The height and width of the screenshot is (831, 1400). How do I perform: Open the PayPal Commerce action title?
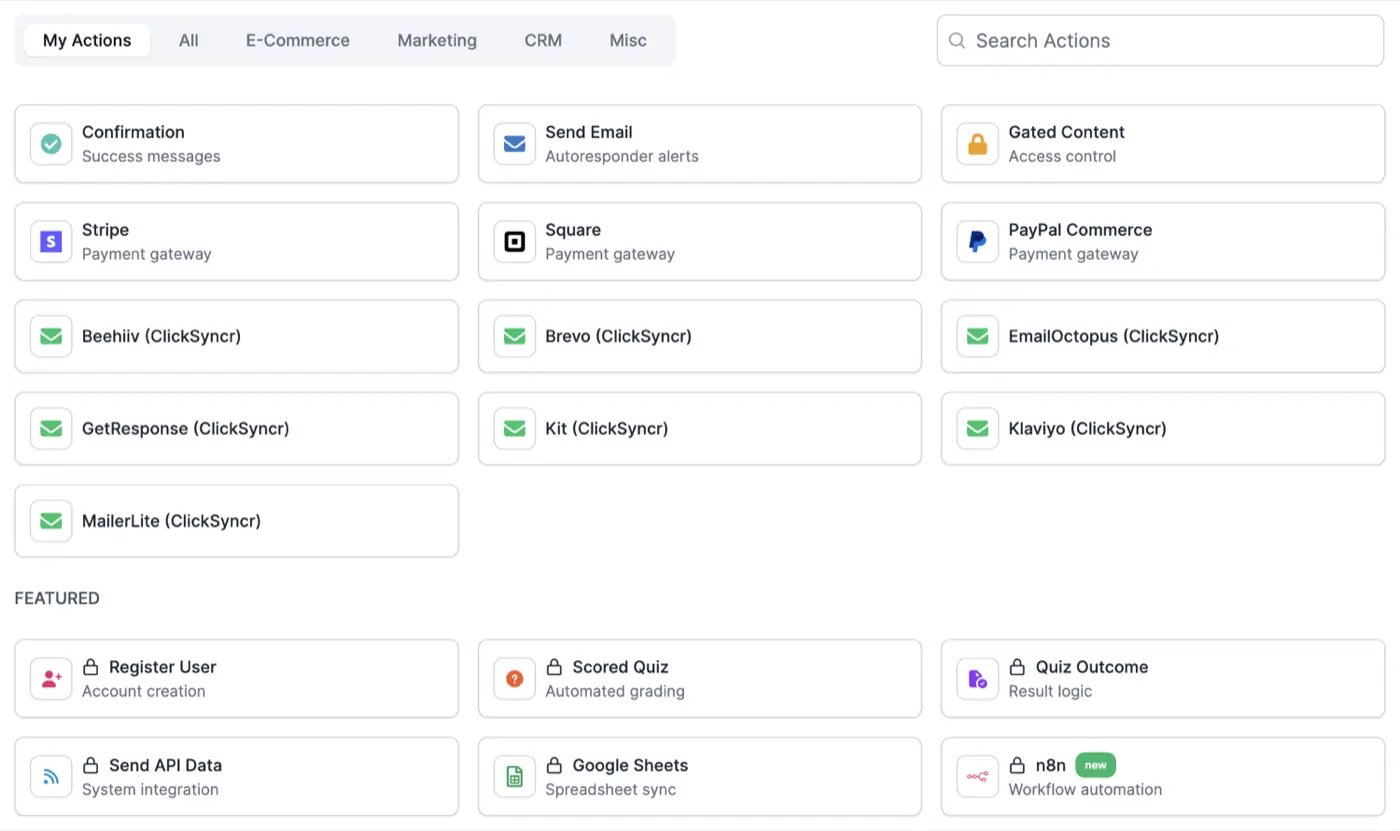[x=1080, y=230]
